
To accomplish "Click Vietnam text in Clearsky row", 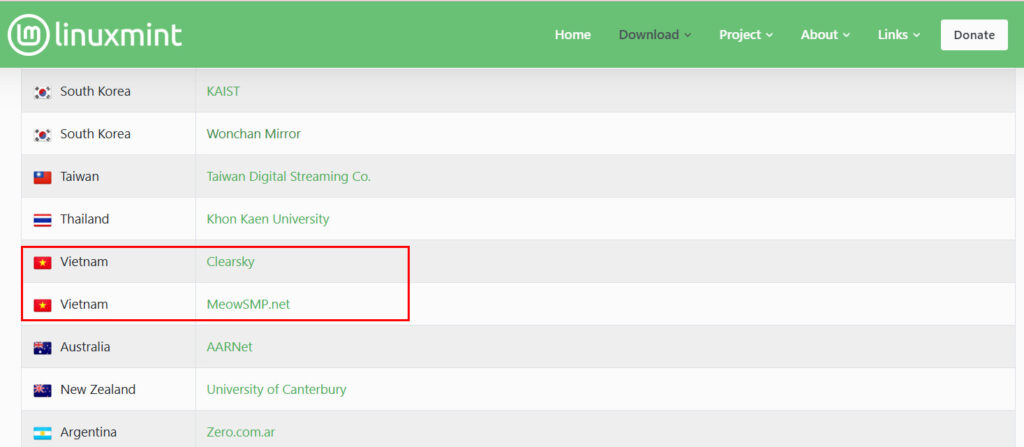I will 84,262.
